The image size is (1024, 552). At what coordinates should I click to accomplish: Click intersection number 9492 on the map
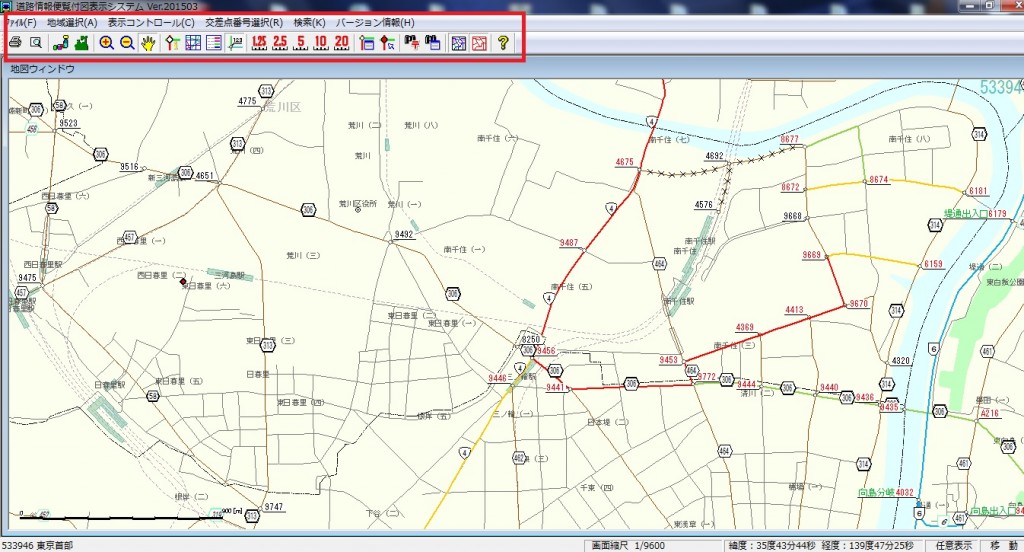pos(404,235)
